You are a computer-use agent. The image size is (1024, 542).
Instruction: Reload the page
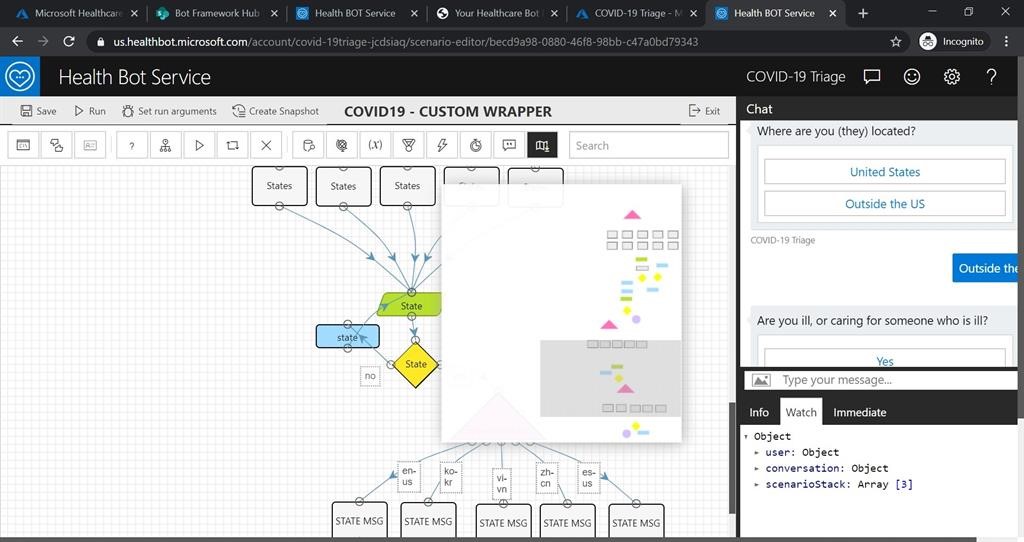pyautogui.click(x=69, y=41)
